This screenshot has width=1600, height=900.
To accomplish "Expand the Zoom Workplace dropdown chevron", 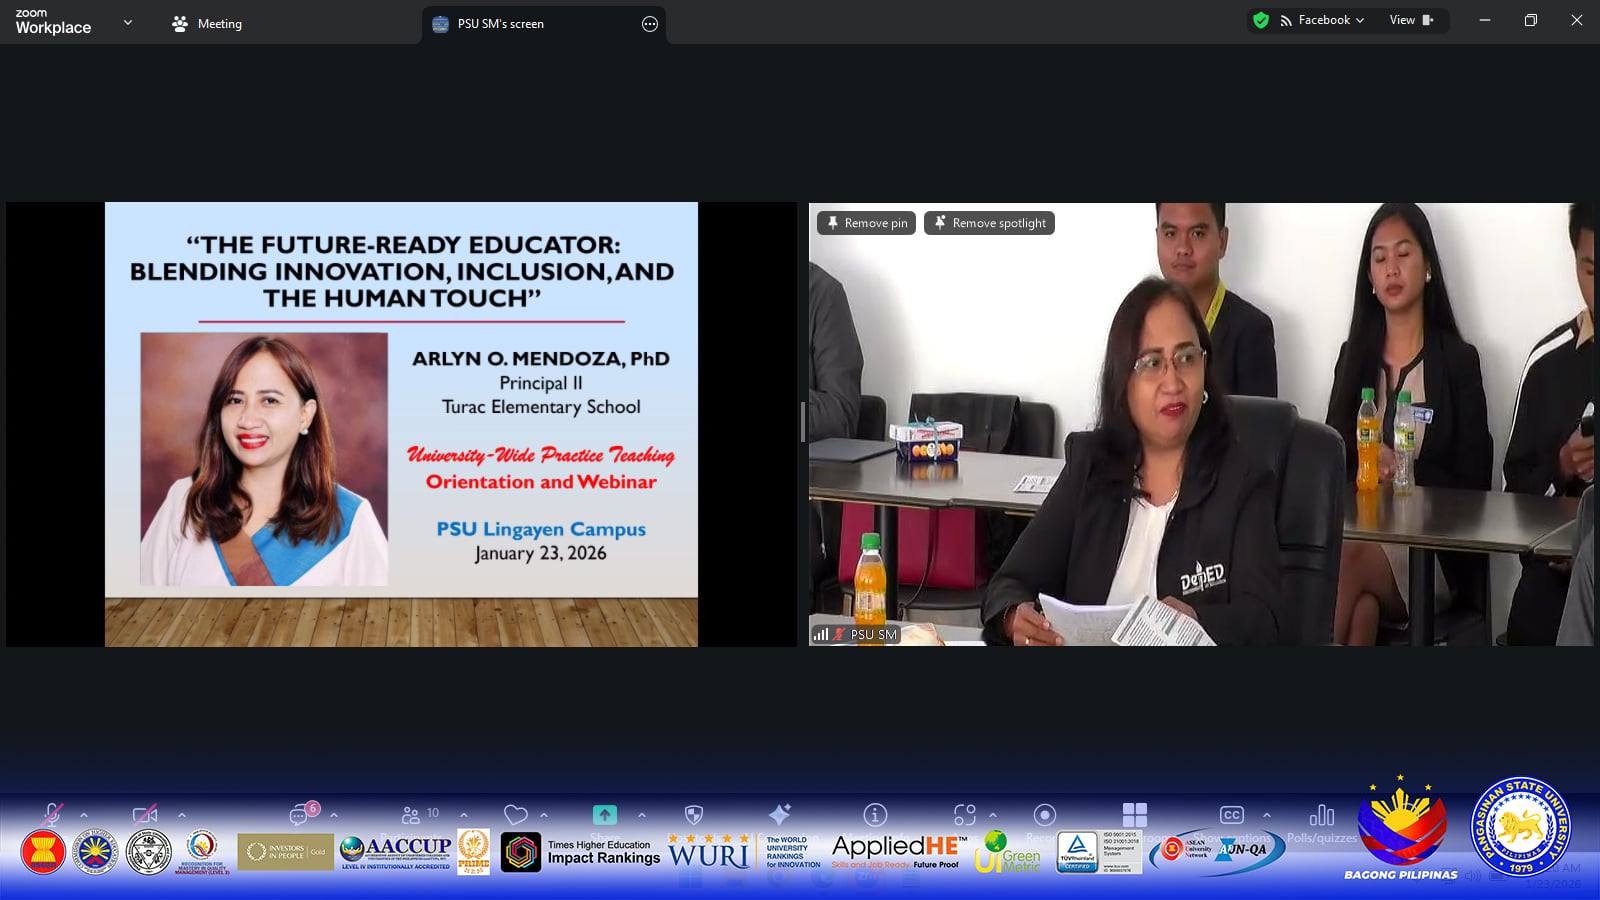I will click(127, 23).
